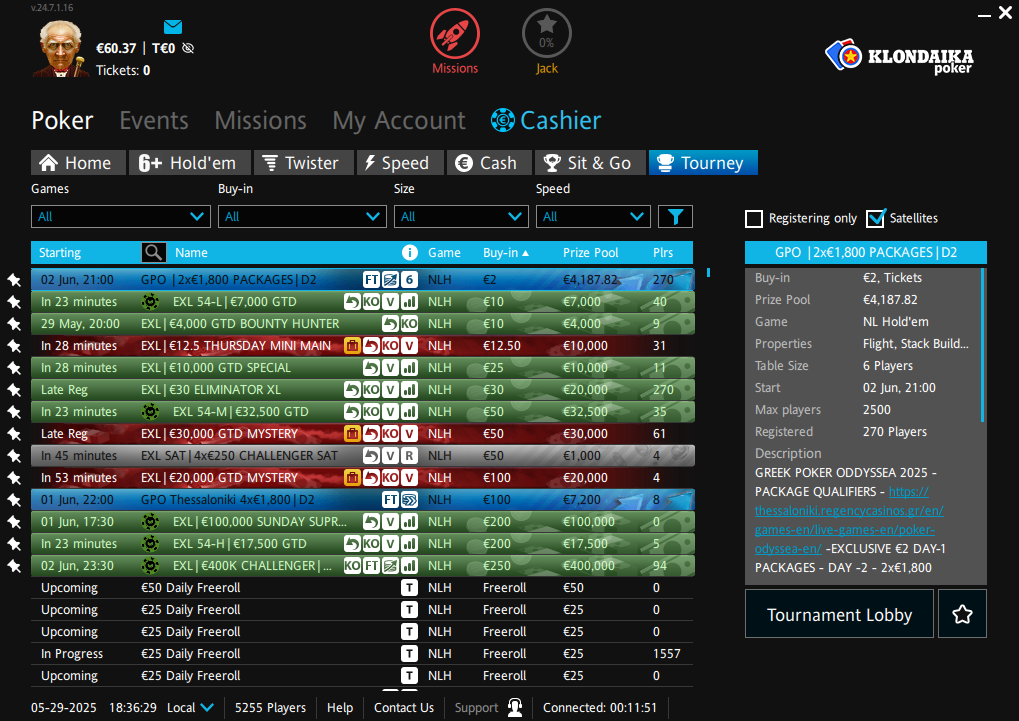Viewport: 1019px width, 721px height.
Task: Favorite star beside €30 ELIMINATOR XL row
Action: (x=14, y=390)
